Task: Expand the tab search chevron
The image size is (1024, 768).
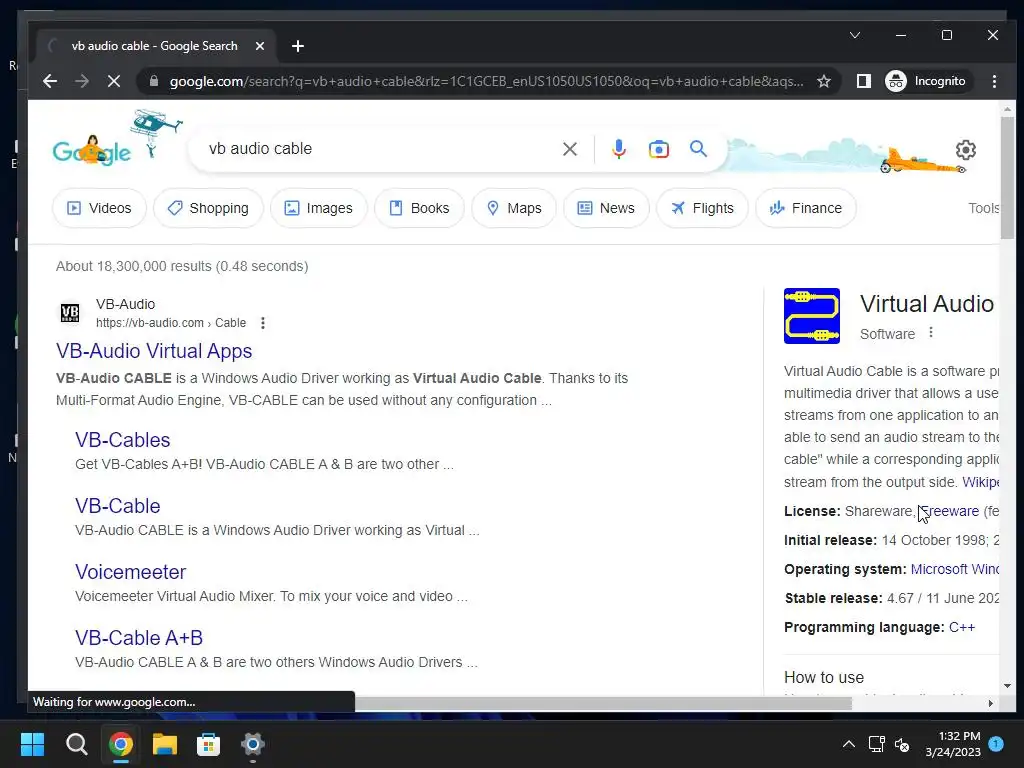Action: click(855, 35)
